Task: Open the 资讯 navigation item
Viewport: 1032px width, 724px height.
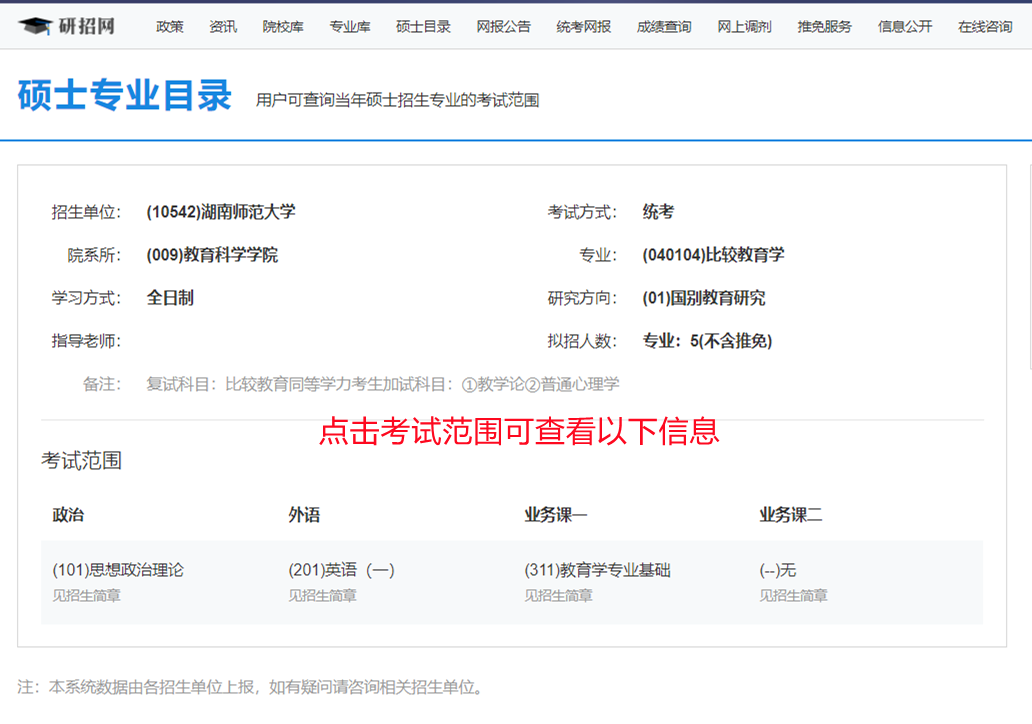Action: coord(223,27)
